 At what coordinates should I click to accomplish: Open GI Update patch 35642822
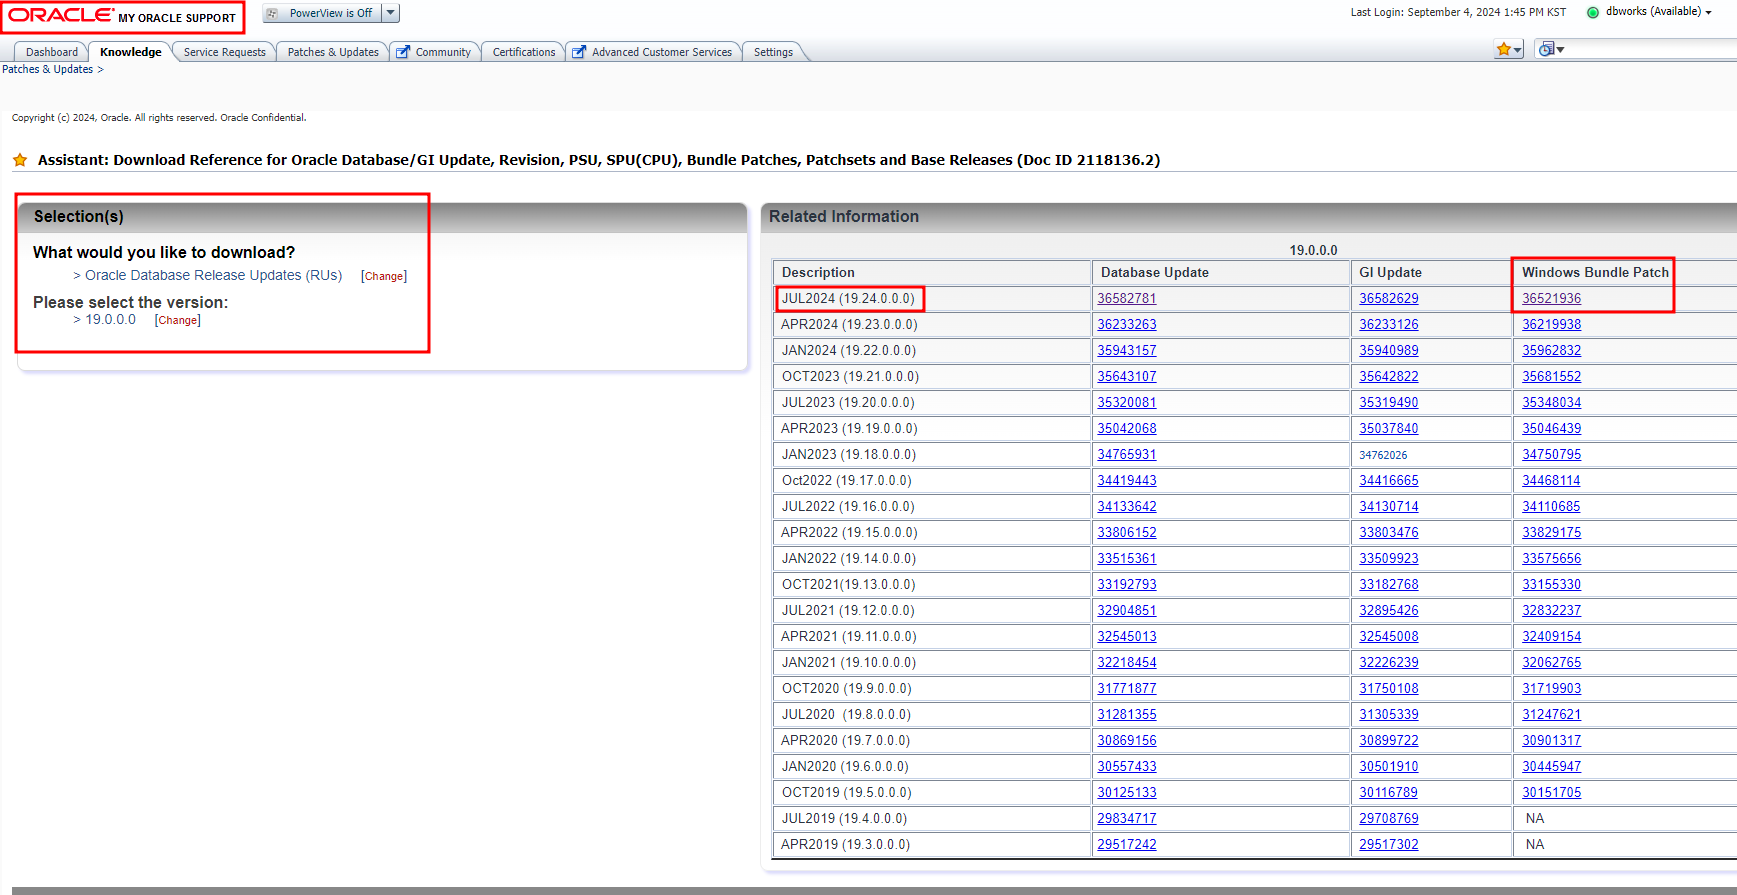1388,377
